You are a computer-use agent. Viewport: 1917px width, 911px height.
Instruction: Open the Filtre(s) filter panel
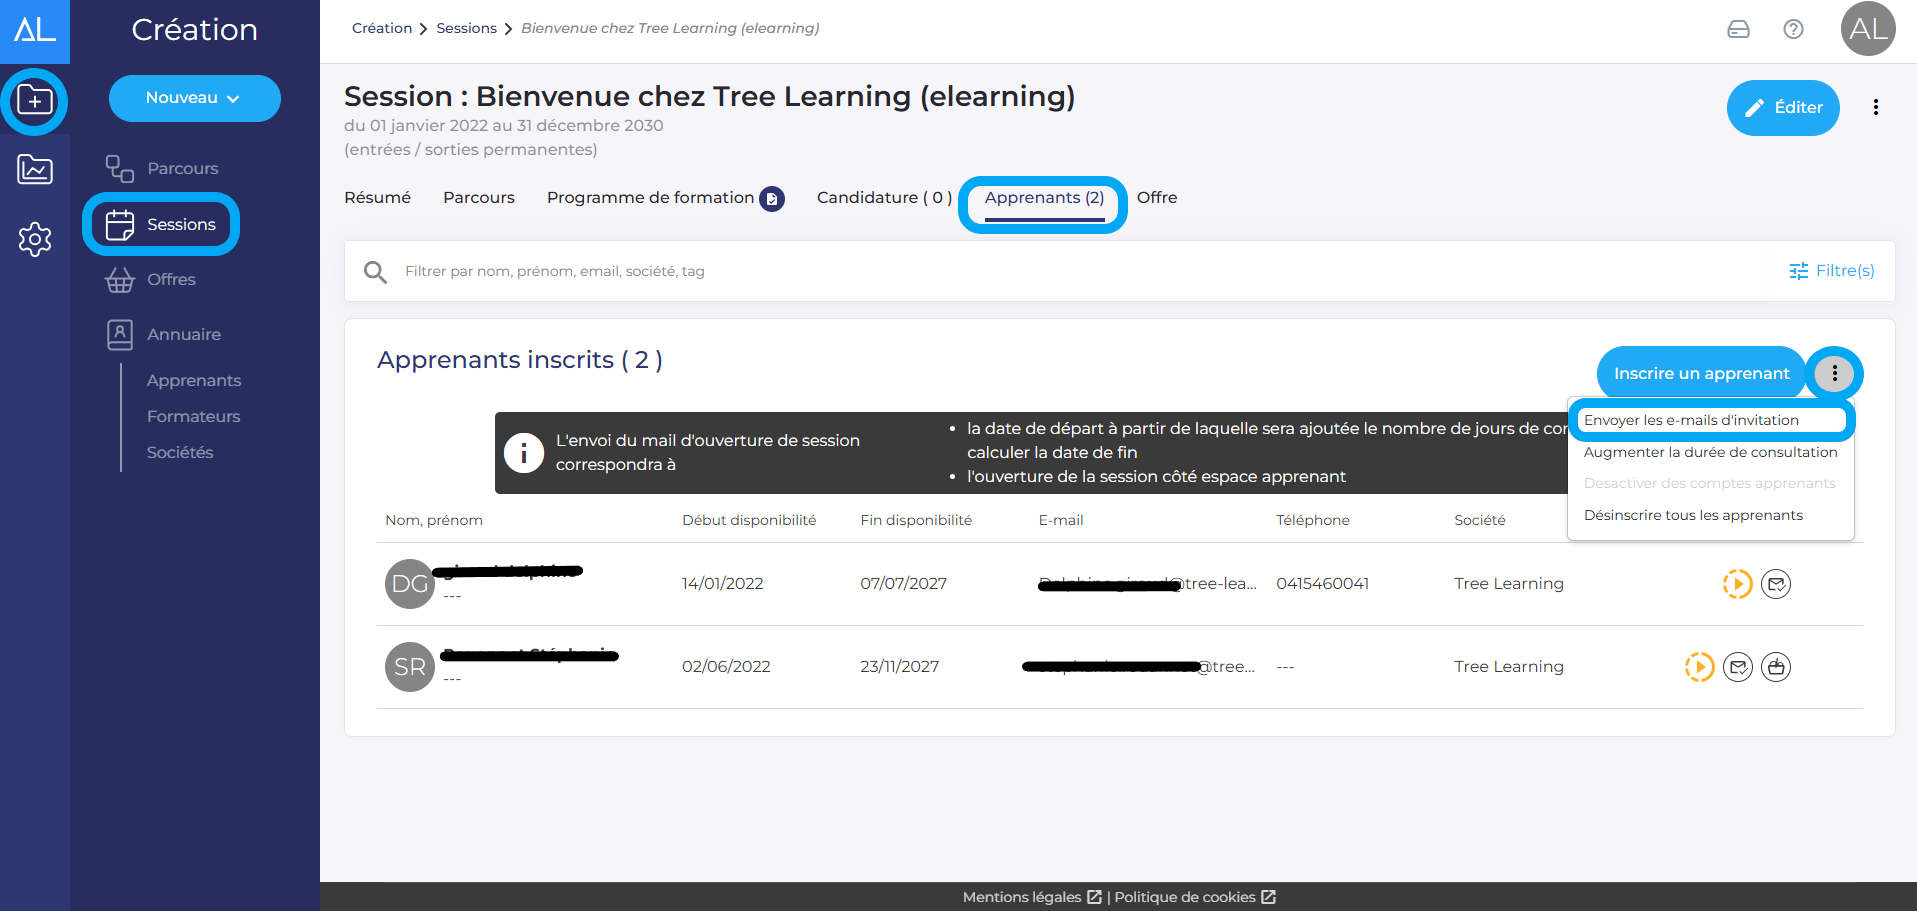(x=1831, y=271)
